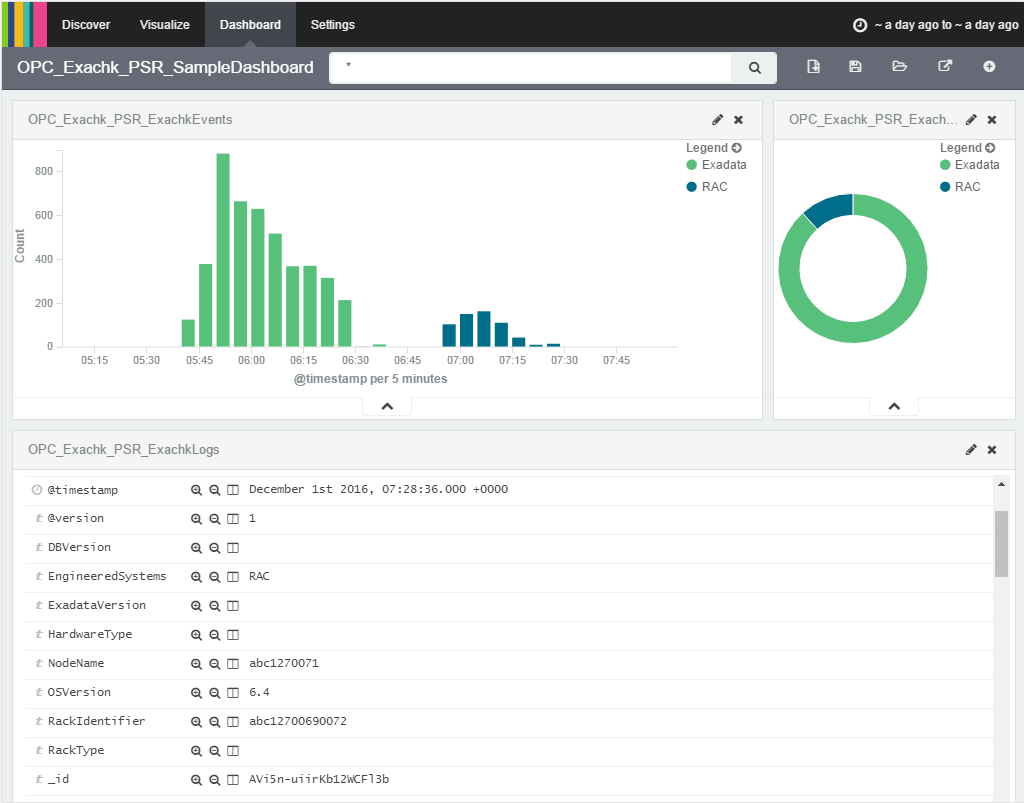Viewport: 1024px width, 803px height.
Task: Toggle the NodeName column in table
Action: (x=232, y=663)
